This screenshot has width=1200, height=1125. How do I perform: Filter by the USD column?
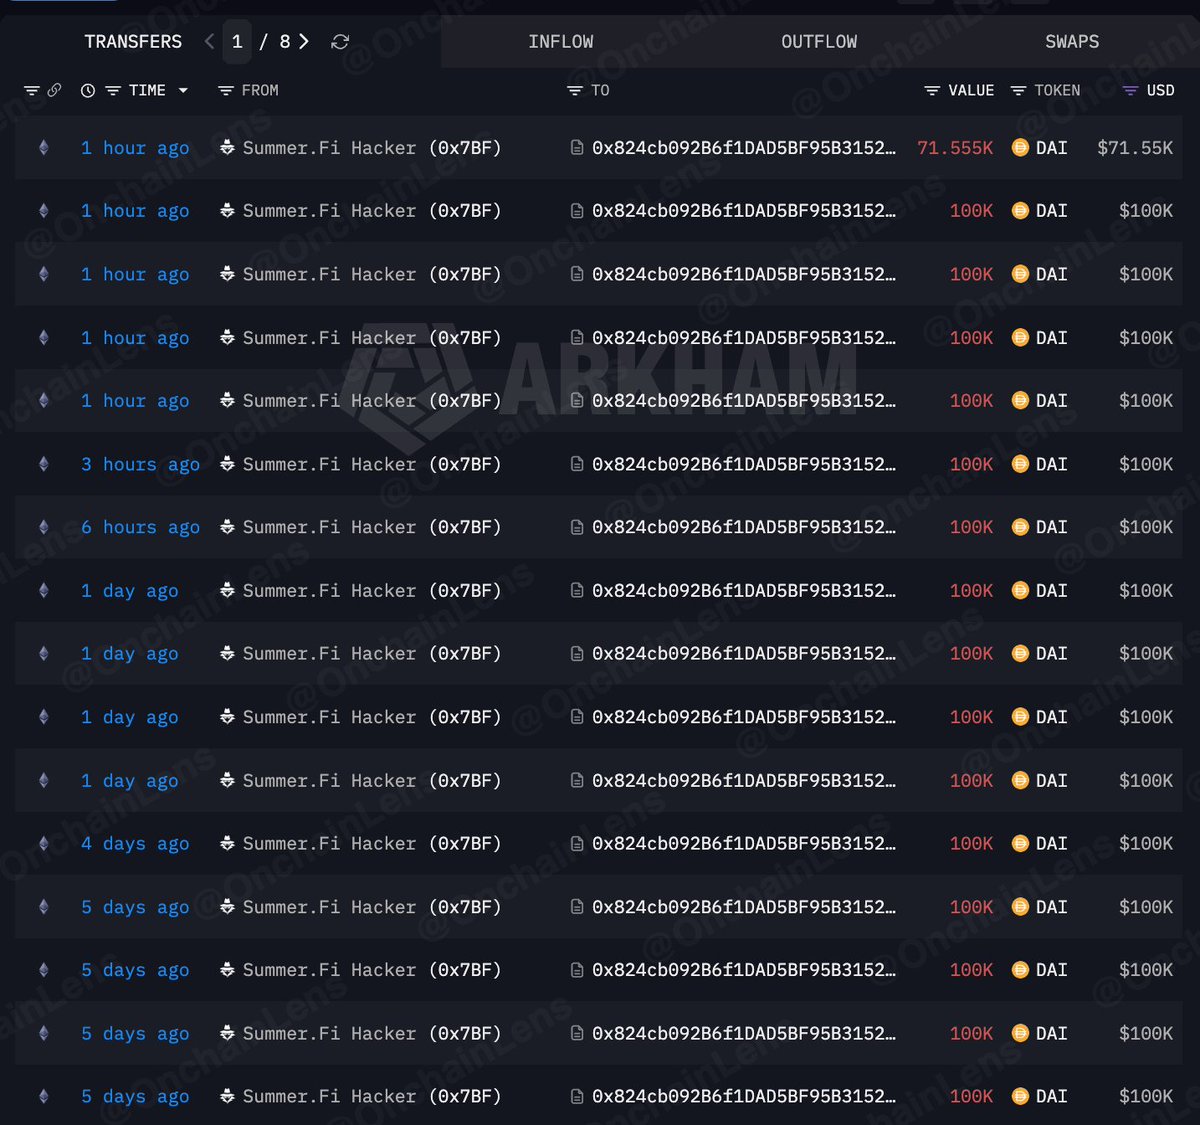tap(1130, 90)
